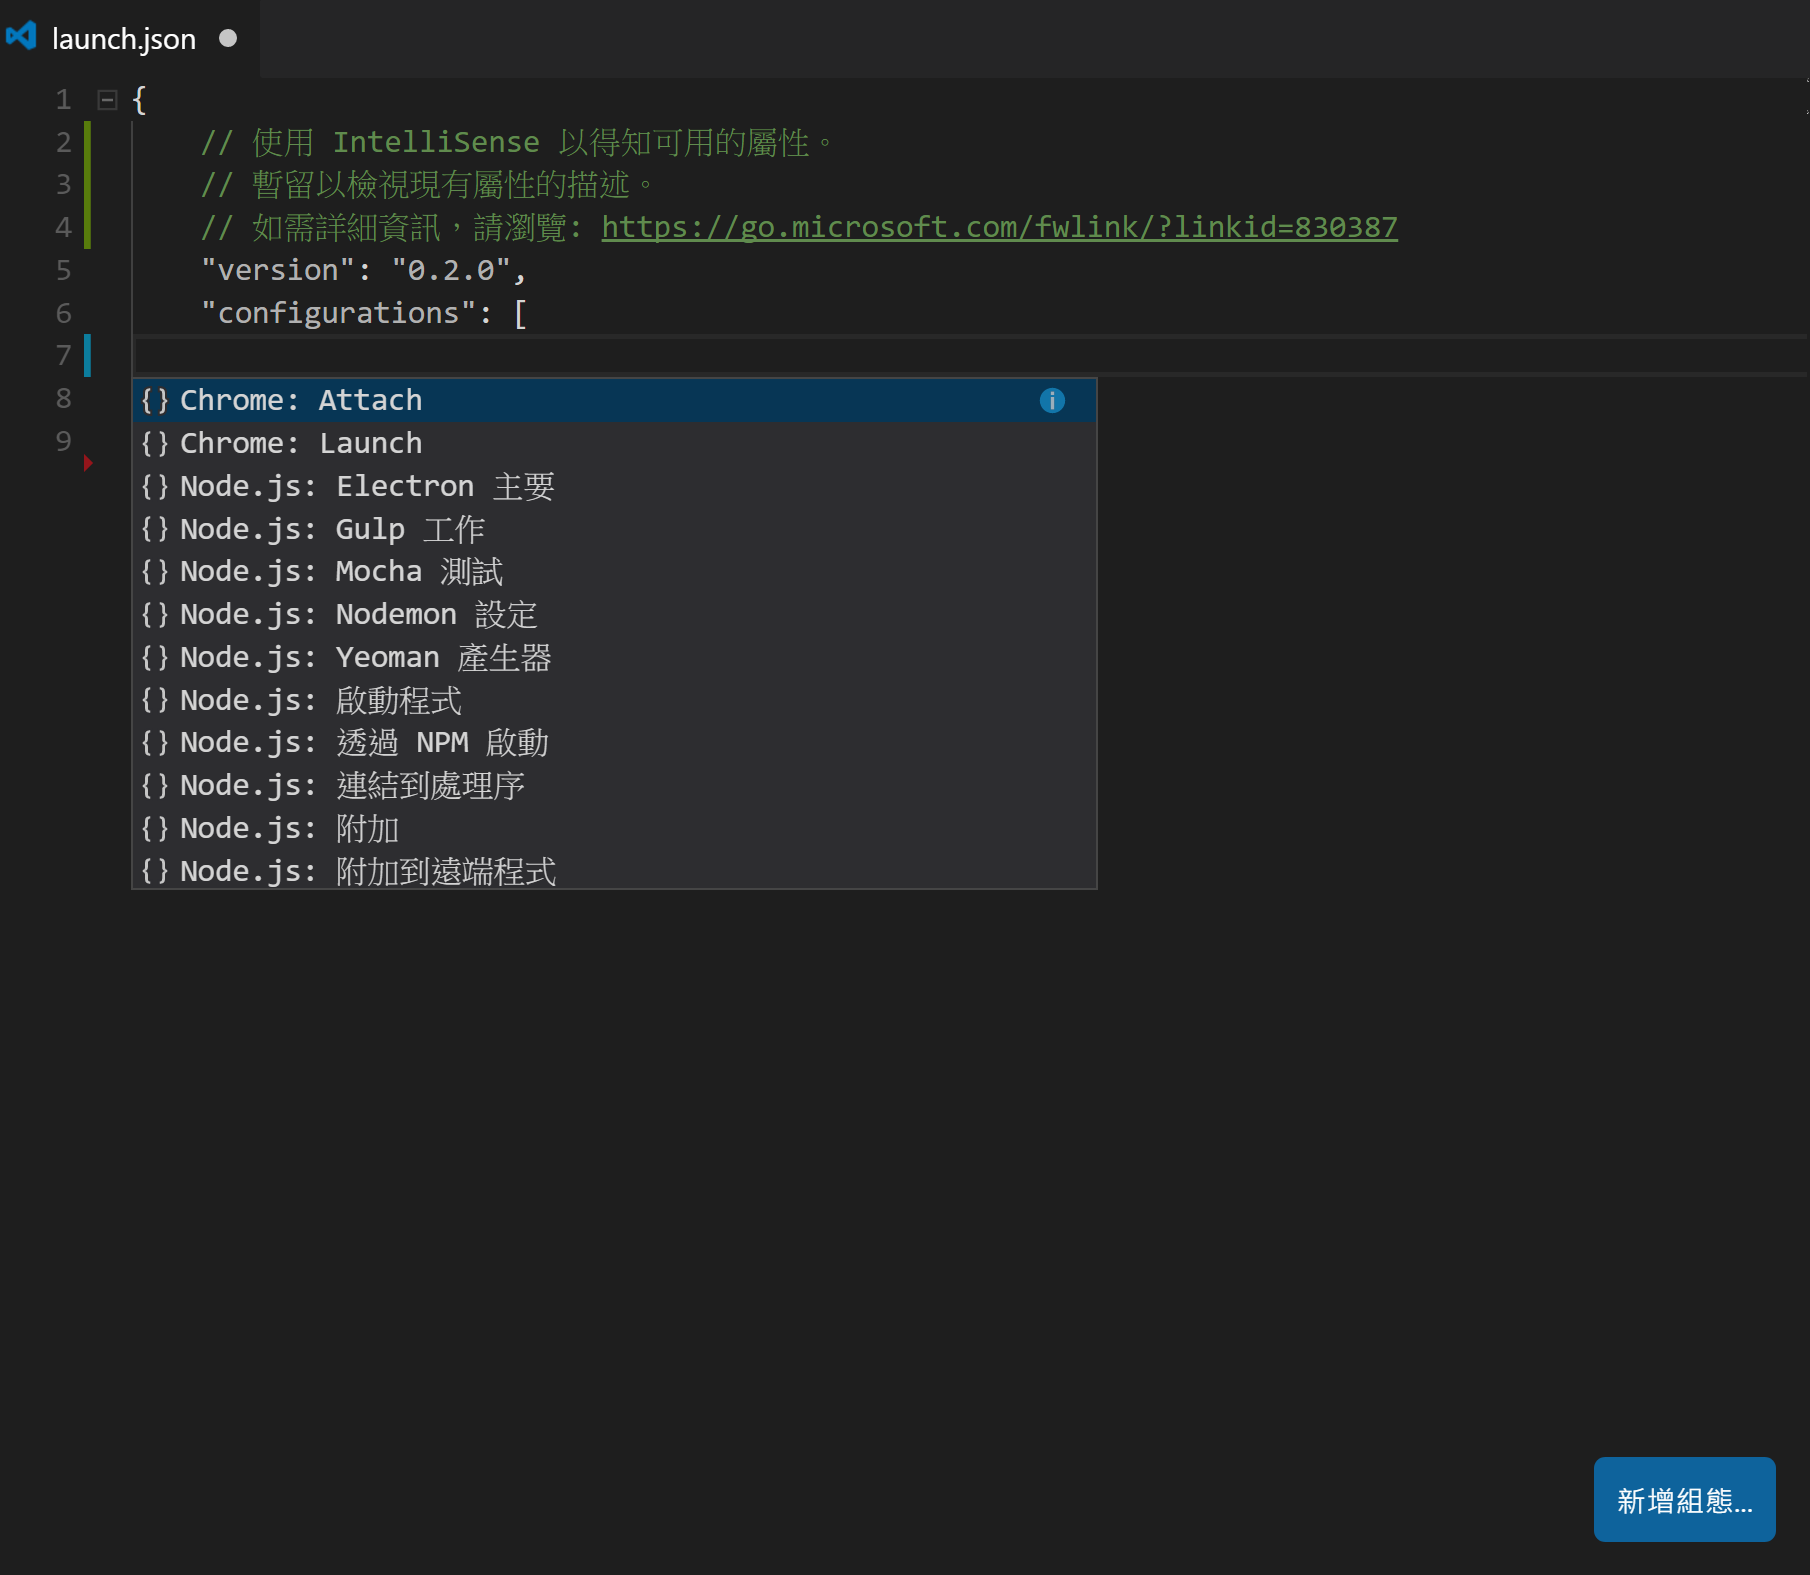The width and height of the screenshot is (1810, 1575).
Task: Choose Node.js: Electron 主要 snippet
Action: pyautogui.click(x=615, y=486)
